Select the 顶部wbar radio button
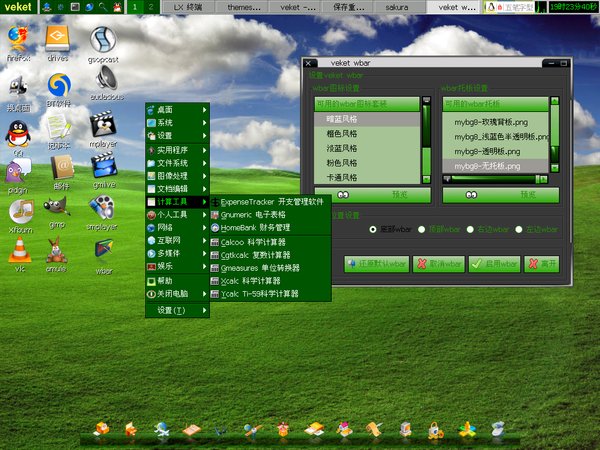Screen dimensions: 600x450 pyautogui.click(x=421, y=228)
